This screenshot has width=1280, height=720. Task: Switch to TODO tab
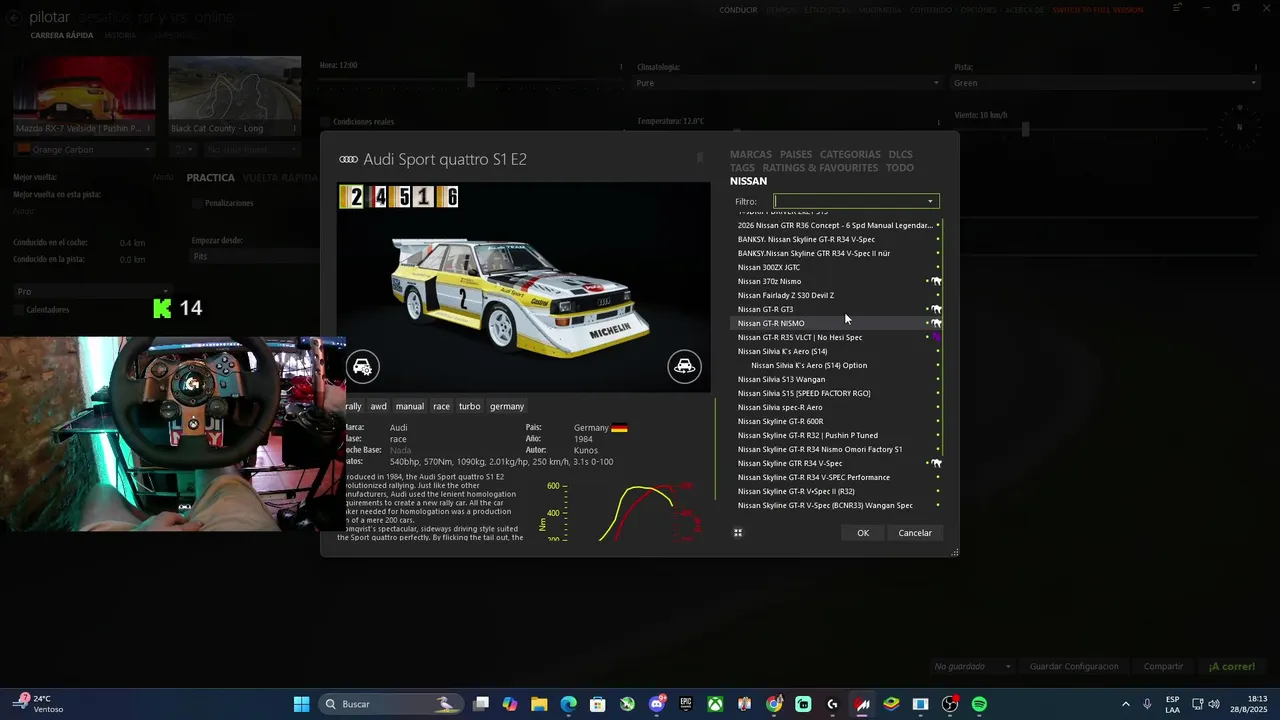pyautogui.click(x=900, y=168)
